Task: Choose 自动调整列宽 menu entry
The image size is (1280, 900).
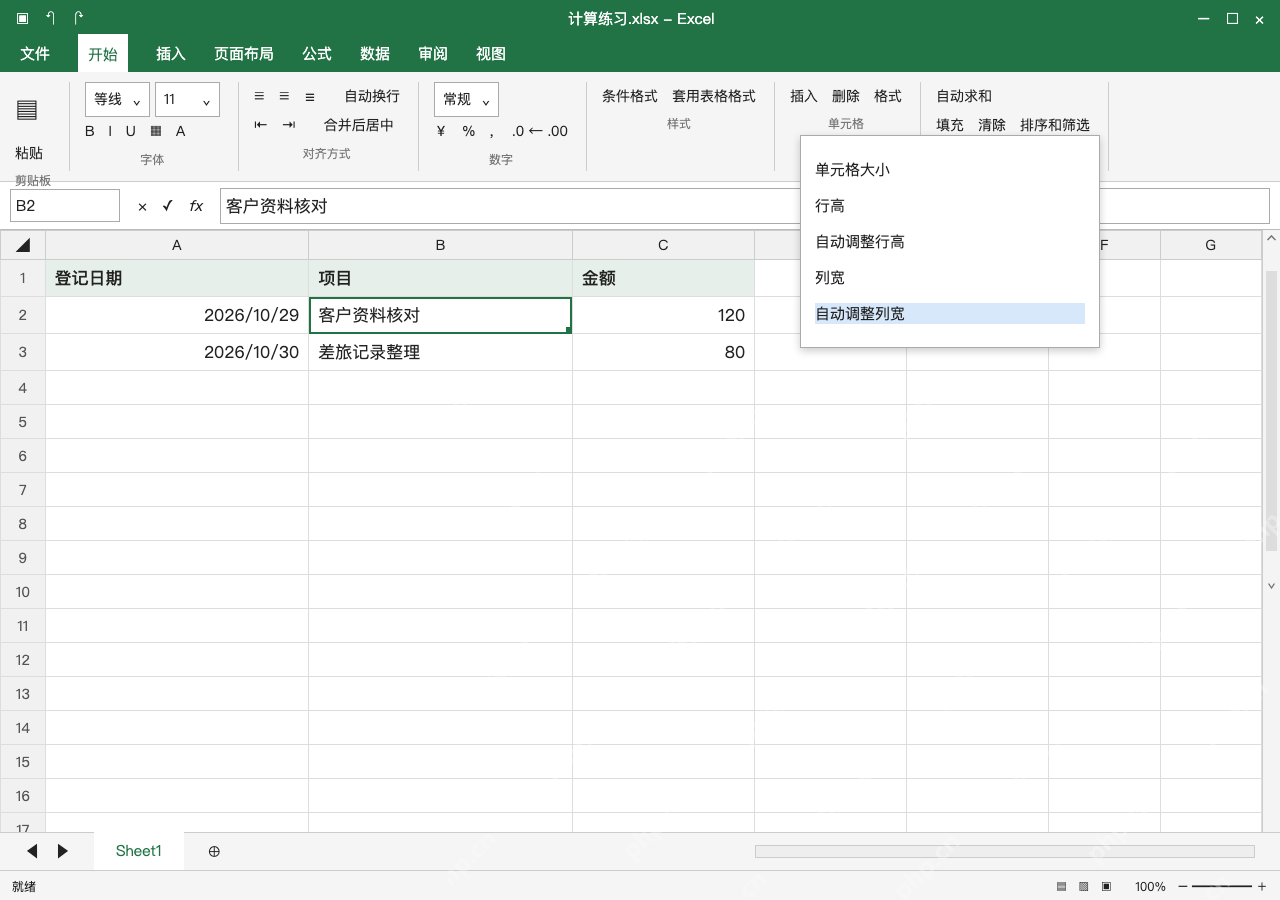Action: tap(950, 314)
